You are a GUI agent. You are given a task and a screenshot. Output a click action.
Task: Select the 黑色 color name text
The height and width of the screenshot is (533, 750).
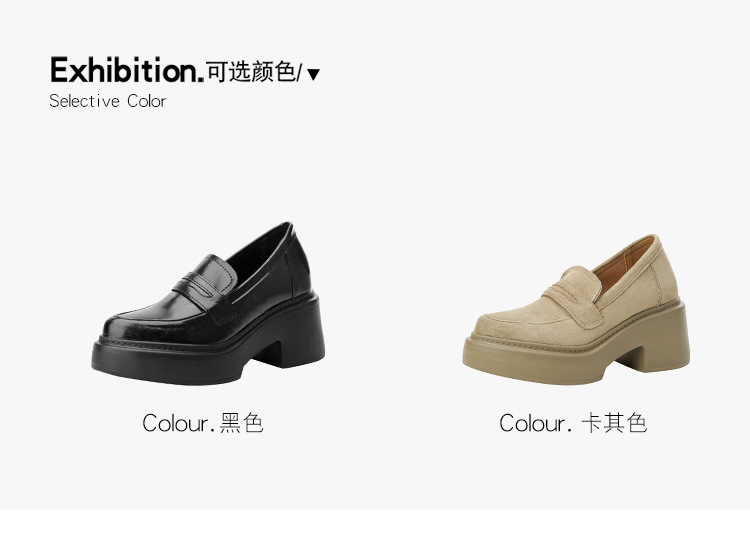tap(242, 423)
